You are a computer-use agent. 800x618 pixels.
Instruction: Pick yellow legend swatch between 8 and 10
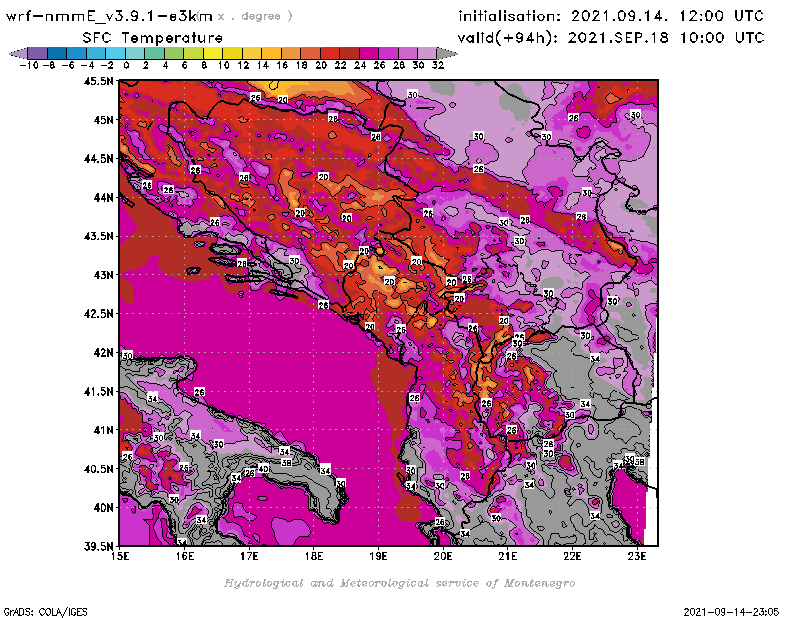coord(213,53)
